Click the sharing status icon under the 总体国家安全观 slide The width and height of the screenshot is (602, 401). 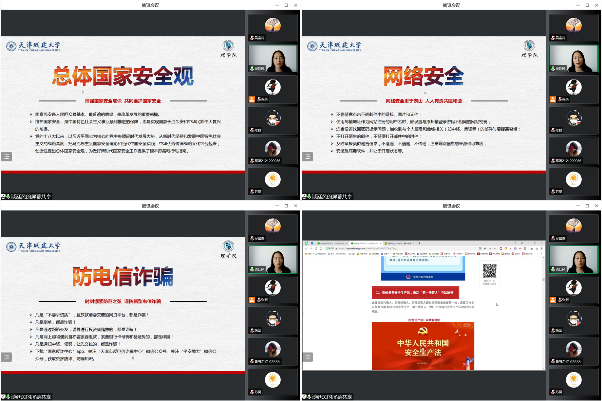tap(5, 195)
